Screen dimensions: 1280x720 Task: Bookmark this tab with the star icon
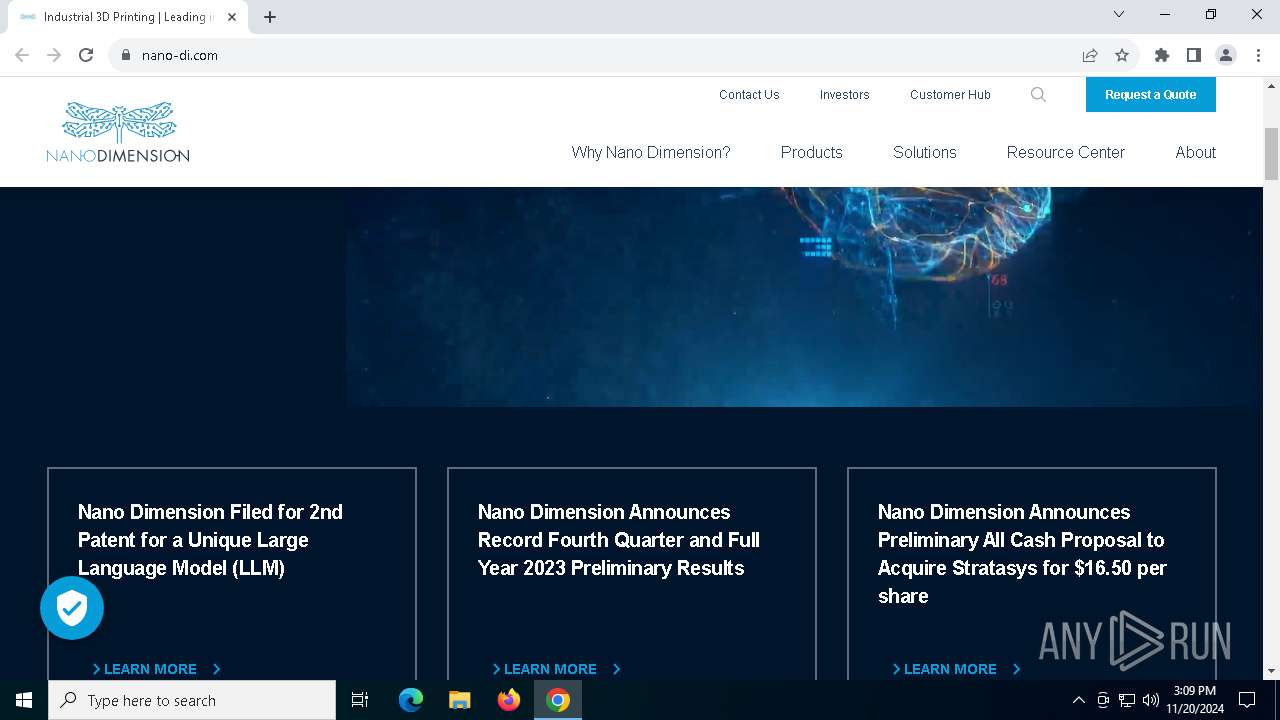(x=1122, y=55)
